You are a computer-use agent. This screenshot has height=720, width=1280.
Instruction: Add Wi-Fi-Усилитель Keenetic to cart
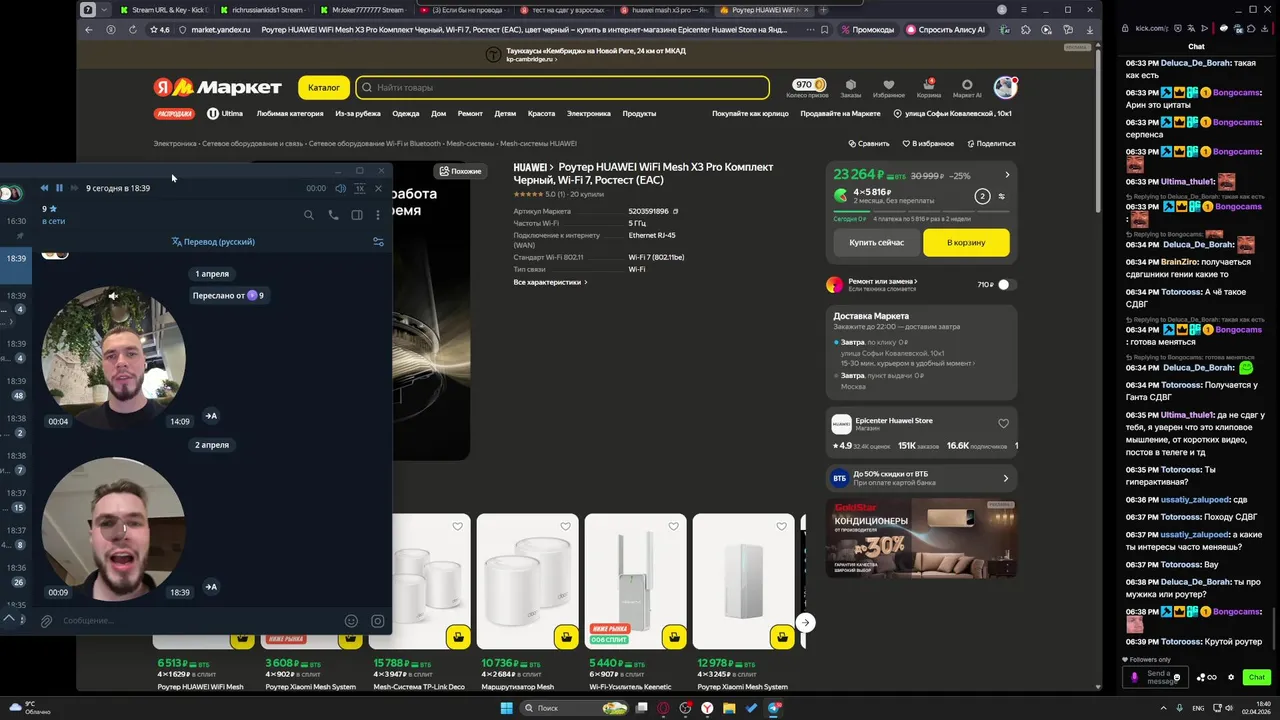coord(675,637)
